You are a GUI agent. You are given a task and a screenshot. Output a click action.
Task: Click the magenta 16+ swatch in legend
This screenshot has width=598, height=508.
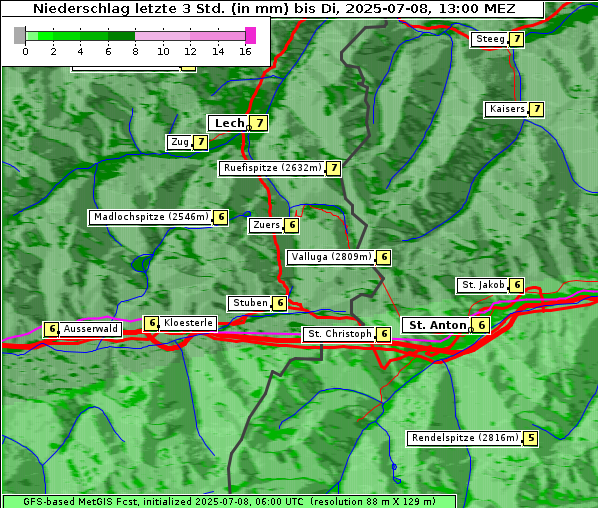pos(251,35)
